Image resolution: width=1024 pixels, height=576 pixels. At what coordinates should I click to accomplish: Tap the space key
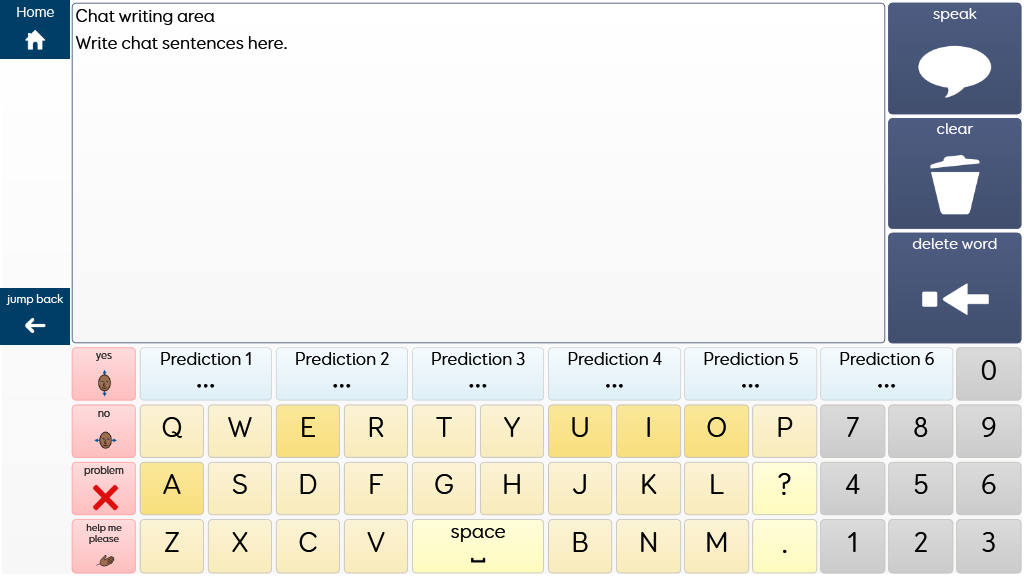(x=477, y=546)
